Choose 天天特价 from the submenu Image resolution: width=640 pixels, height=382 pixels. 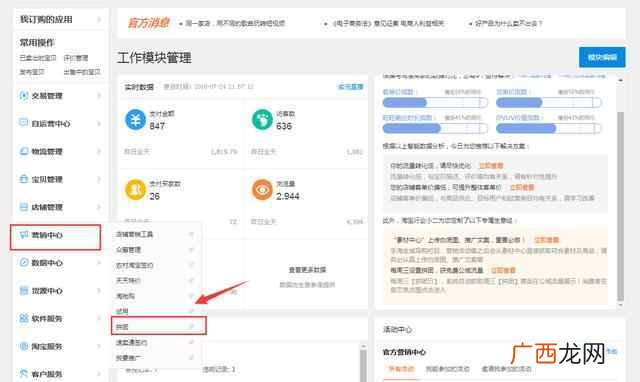128,280
